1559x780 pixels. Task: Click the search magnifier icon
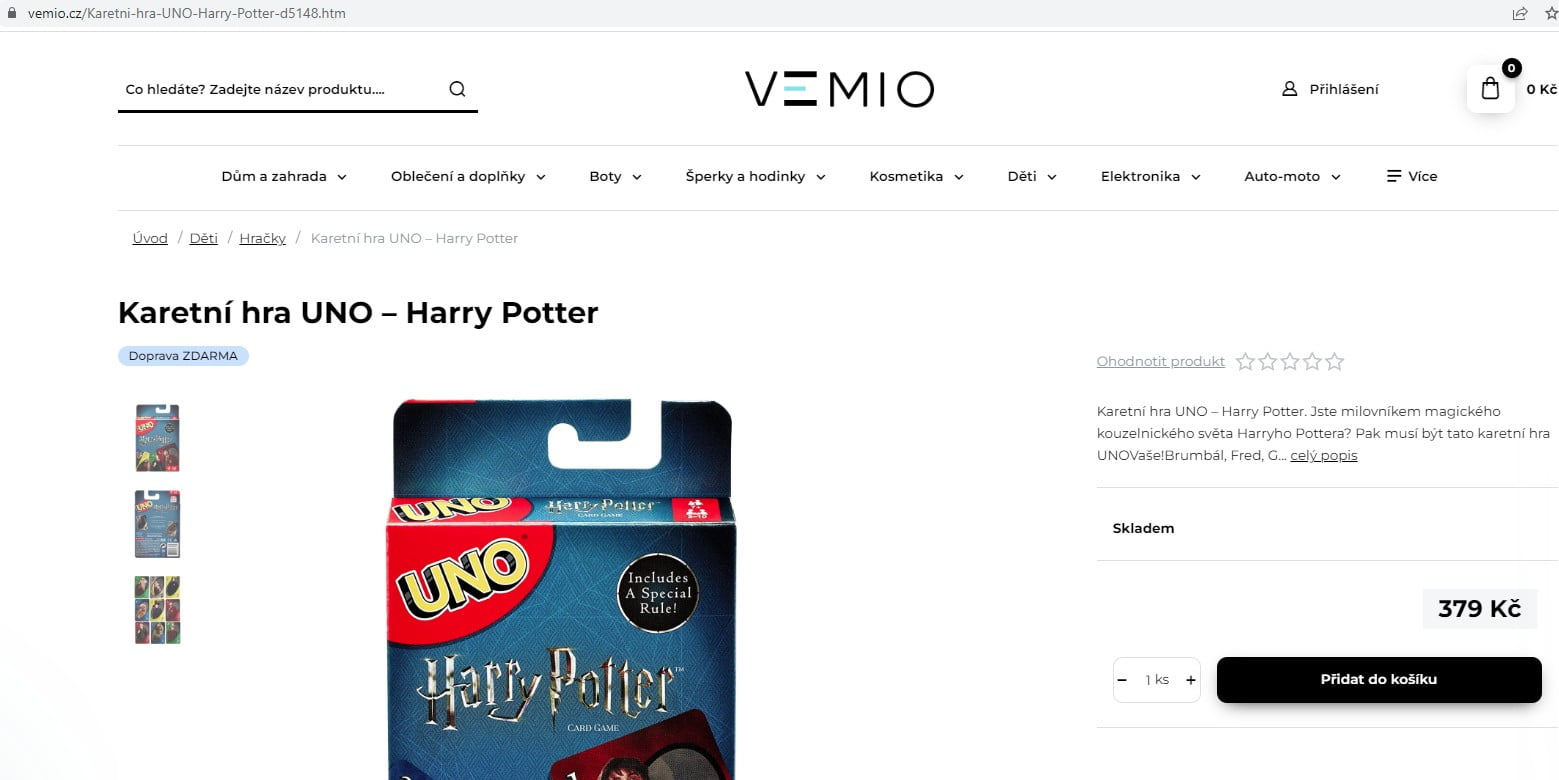[457, 89]
